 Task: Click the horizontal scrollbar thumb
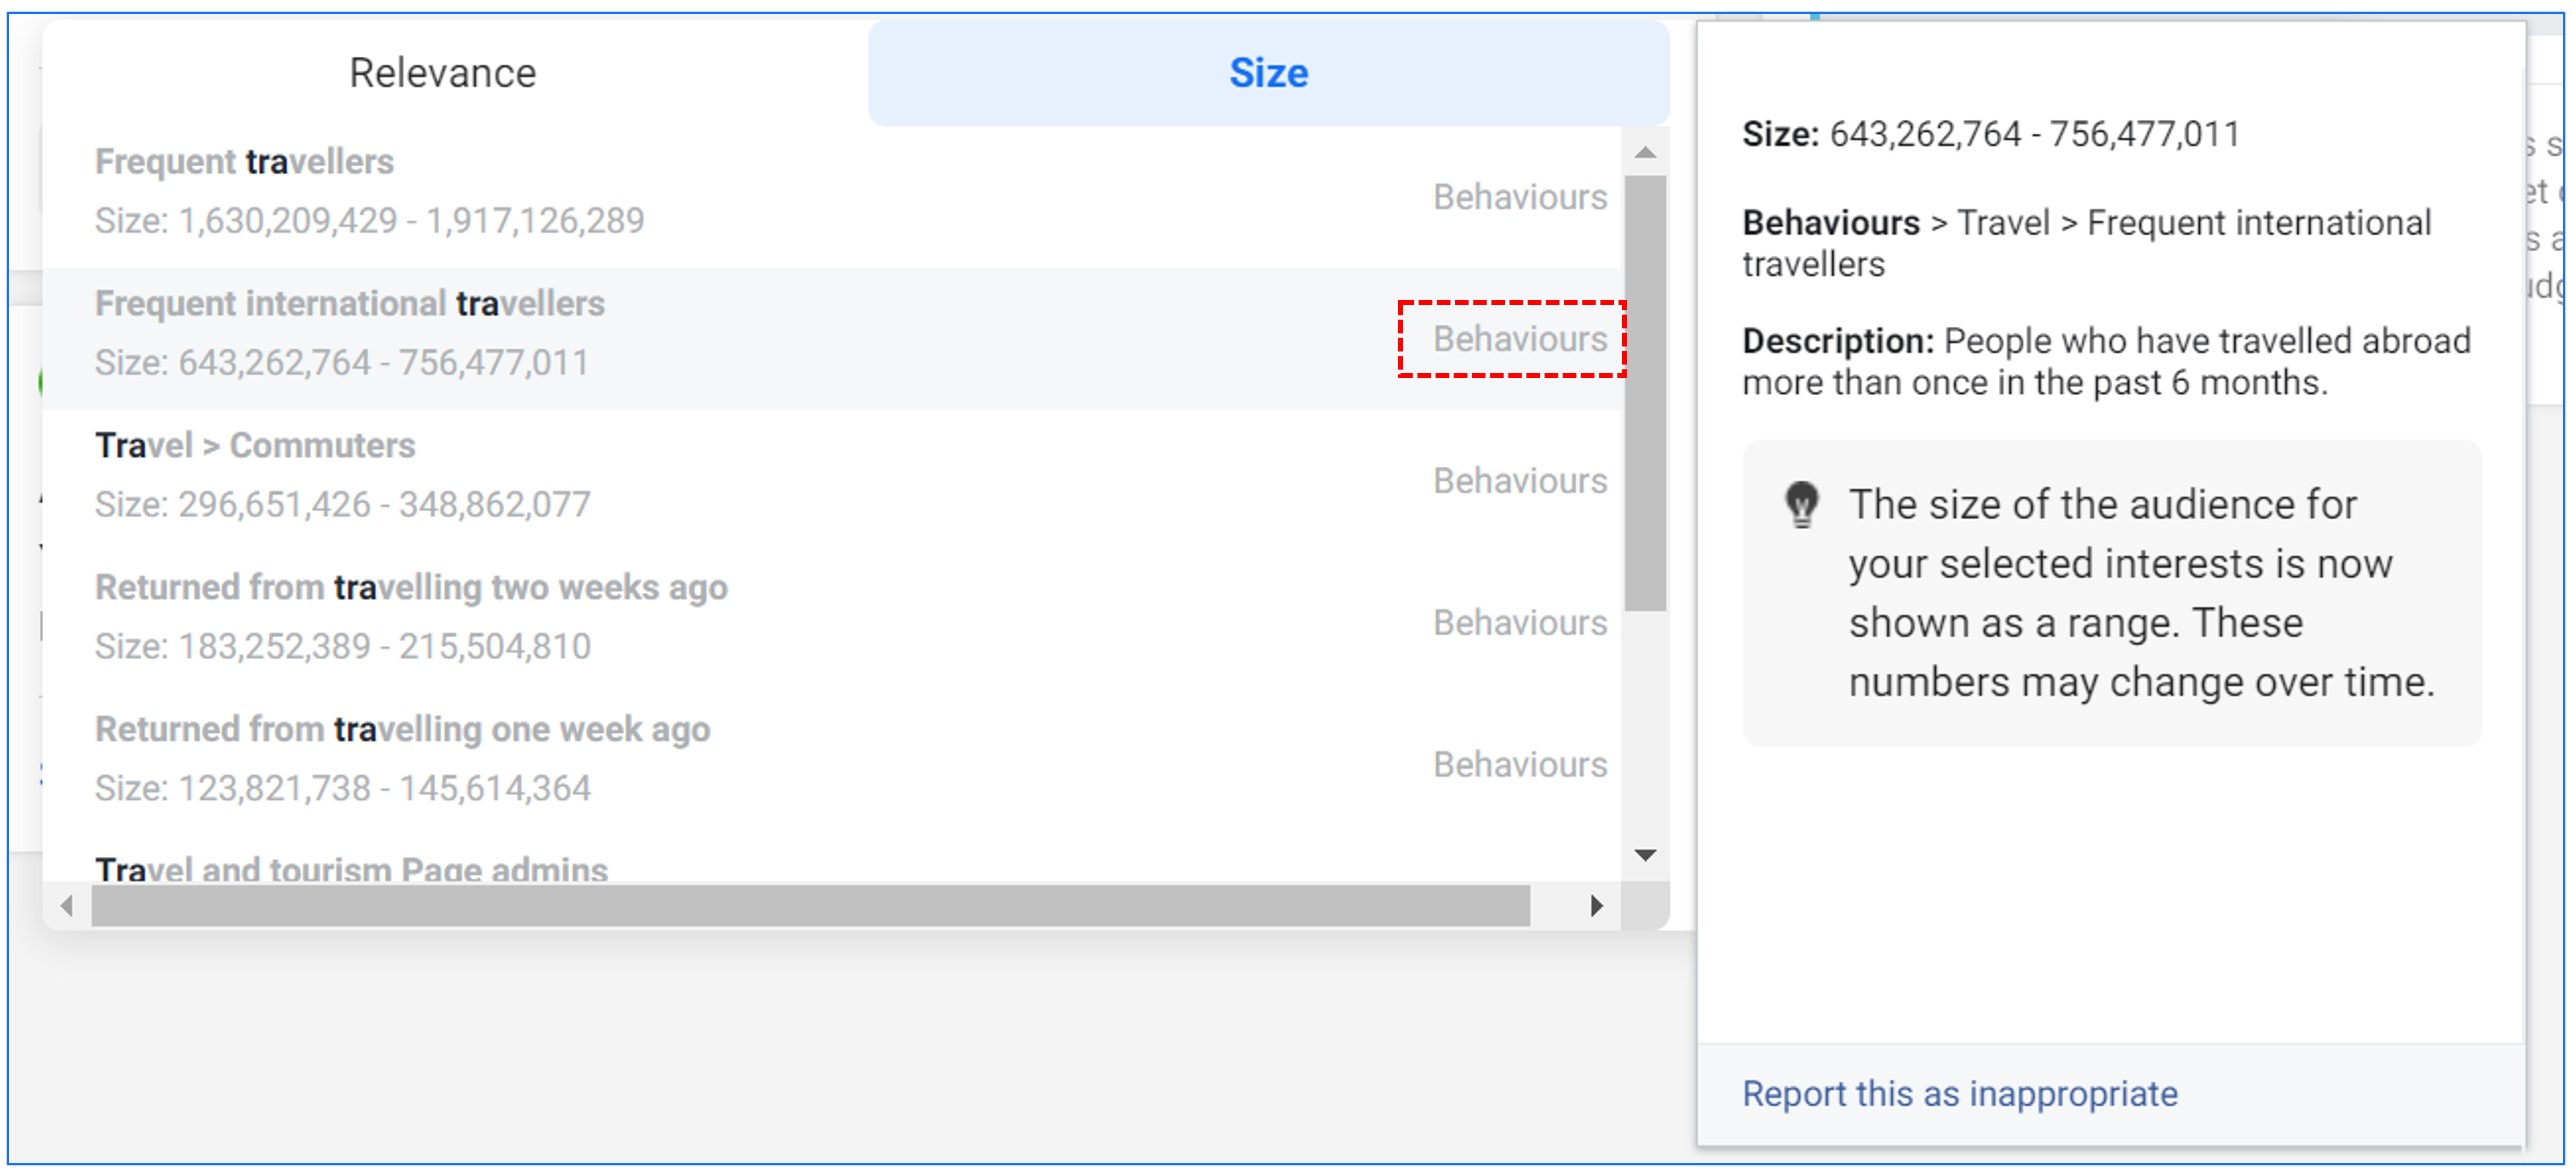click(810, 906)
